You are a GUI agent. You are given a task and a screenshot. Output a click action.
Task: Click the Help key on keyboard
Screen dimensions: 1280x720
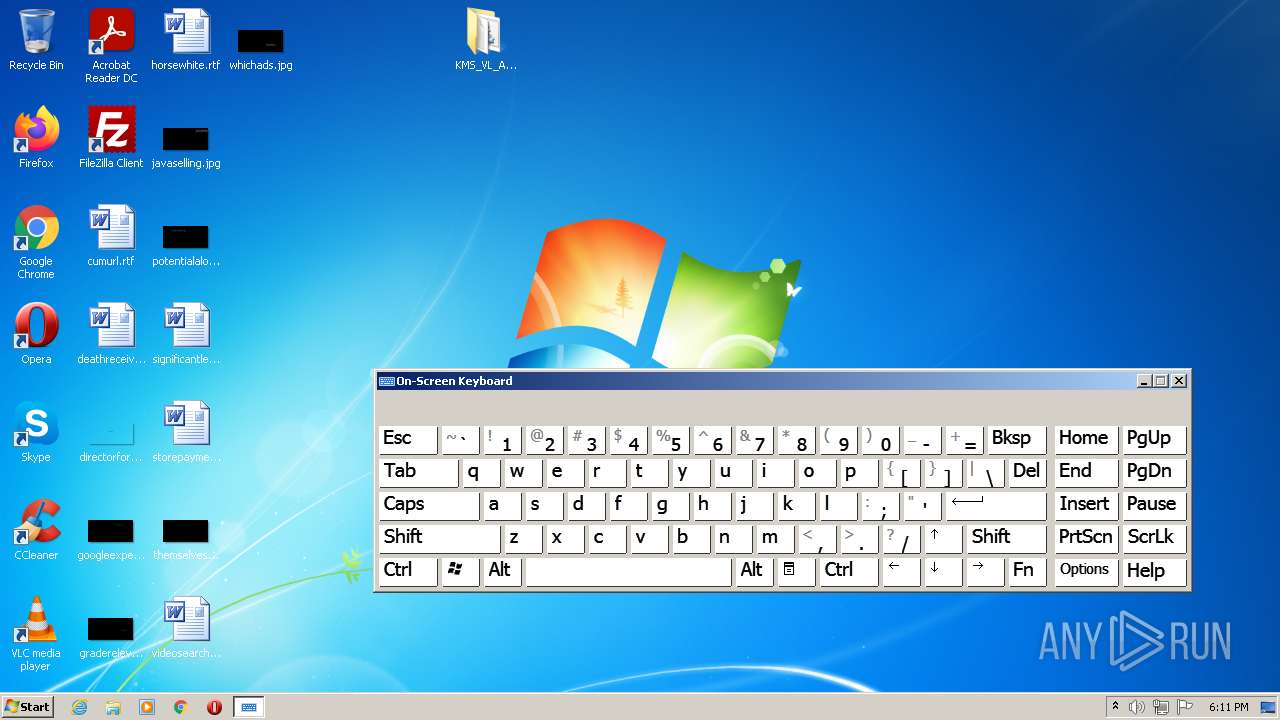1154,571
